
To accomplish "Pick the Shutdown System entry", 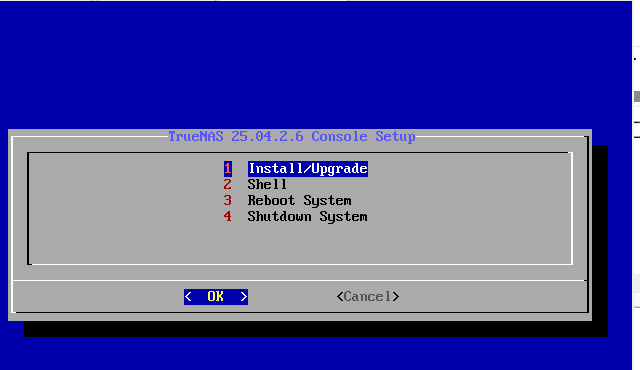I will [307, 216].
